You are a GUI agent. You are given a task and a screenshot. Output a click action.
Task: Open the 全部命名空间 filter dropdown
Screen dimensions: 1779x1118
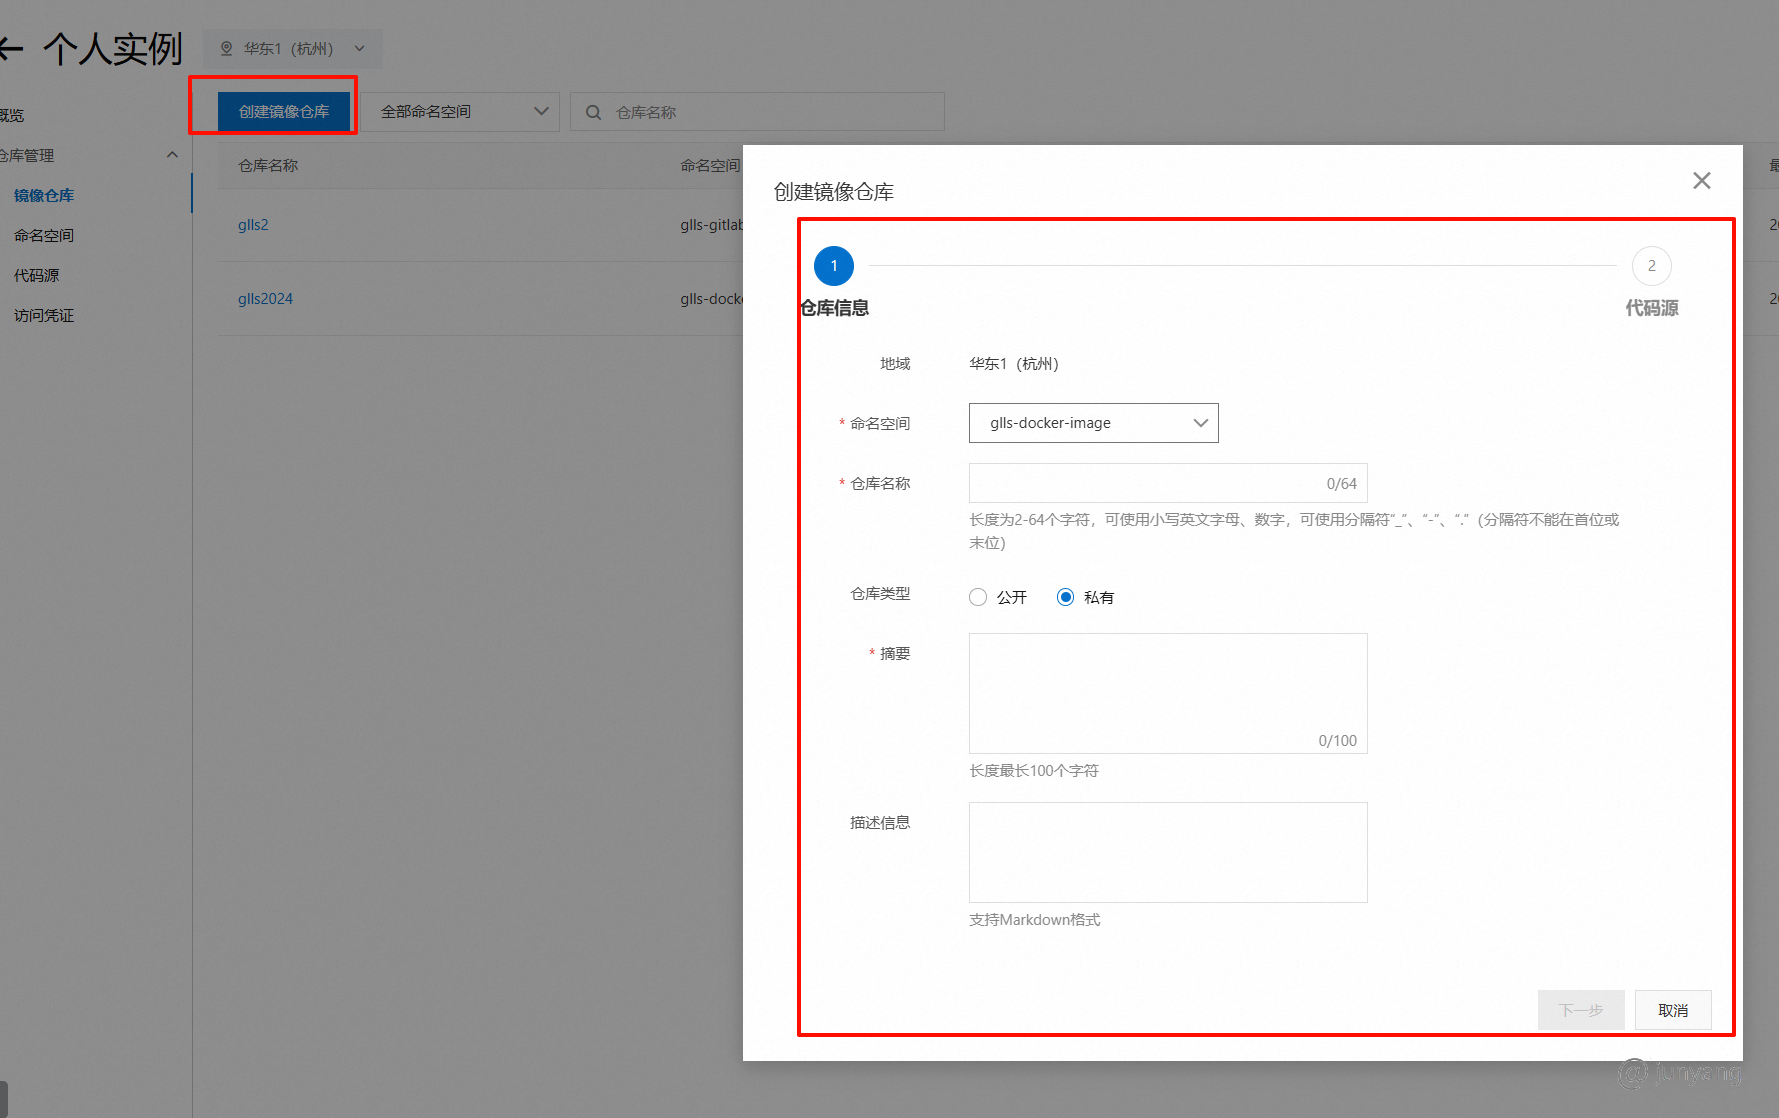459,111
